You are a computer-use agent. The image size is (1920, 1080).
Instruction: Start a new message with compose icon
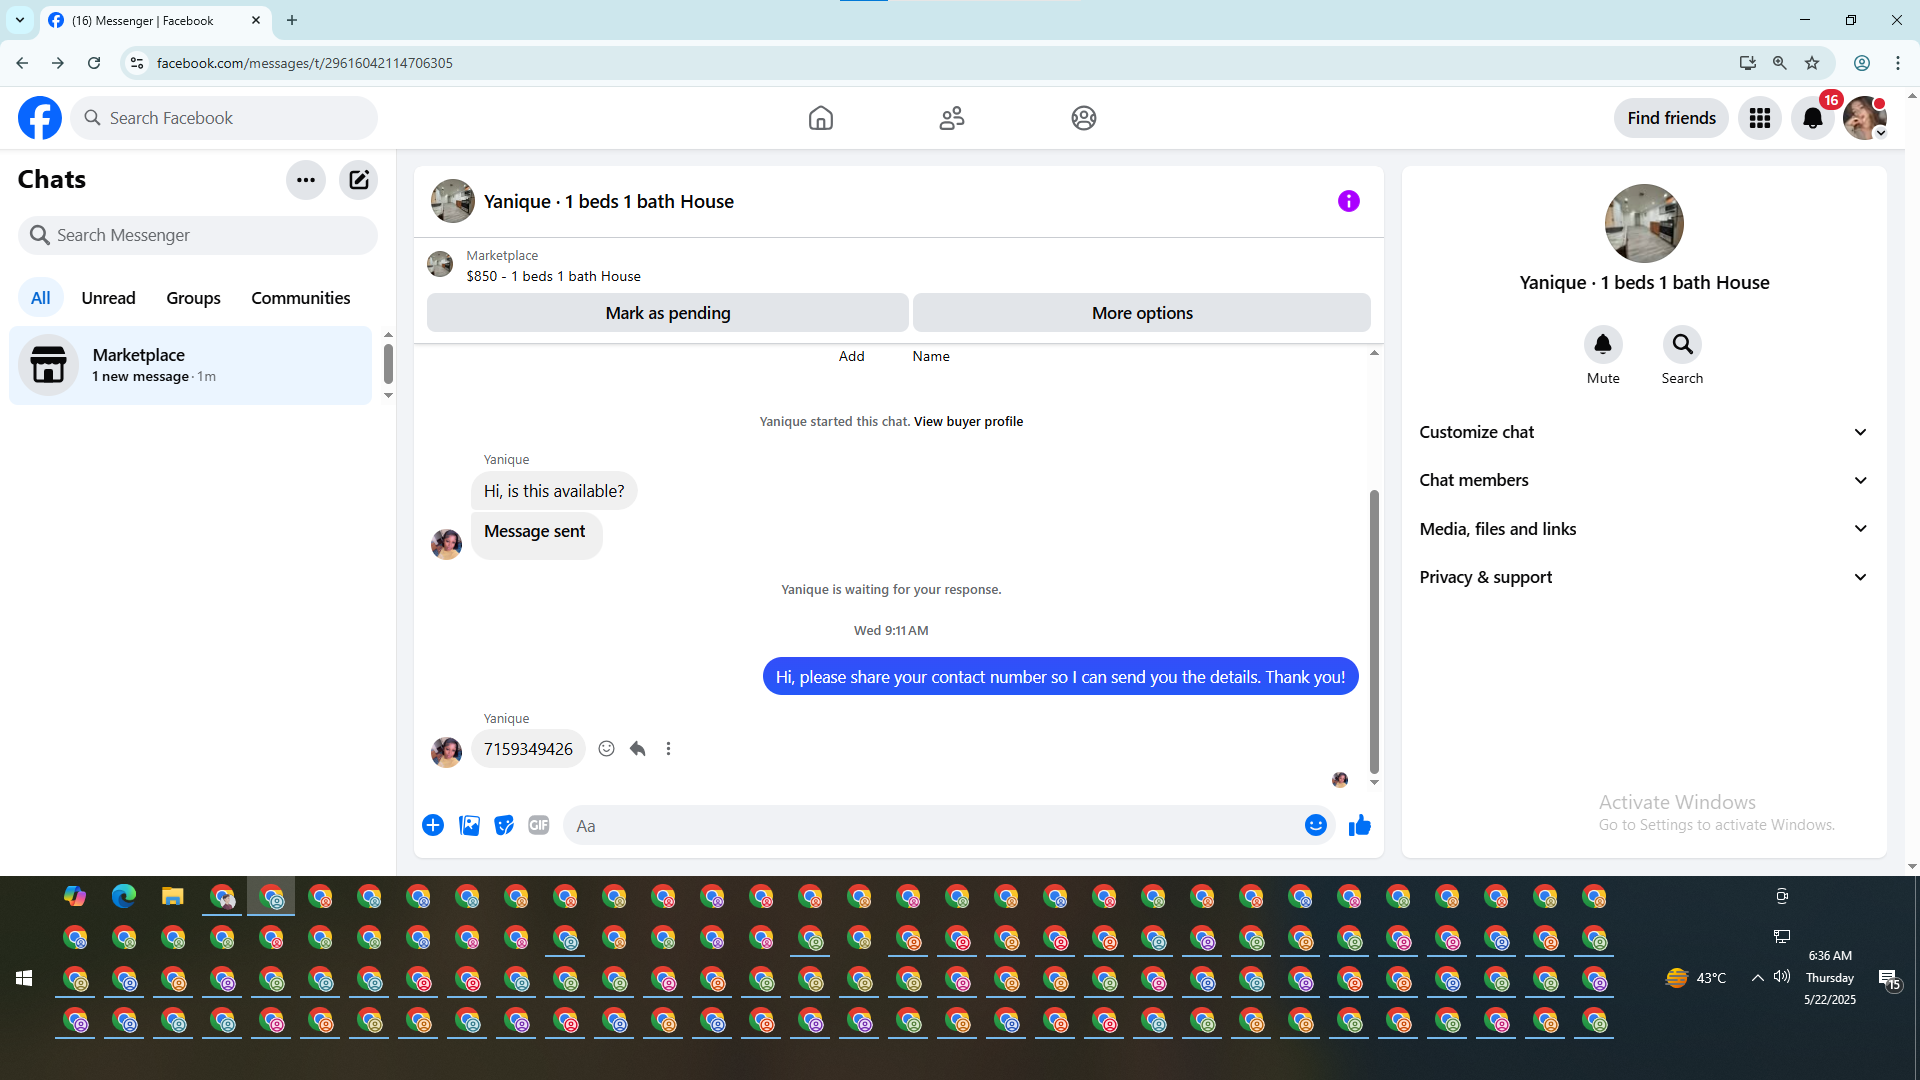tap(359, 180)
